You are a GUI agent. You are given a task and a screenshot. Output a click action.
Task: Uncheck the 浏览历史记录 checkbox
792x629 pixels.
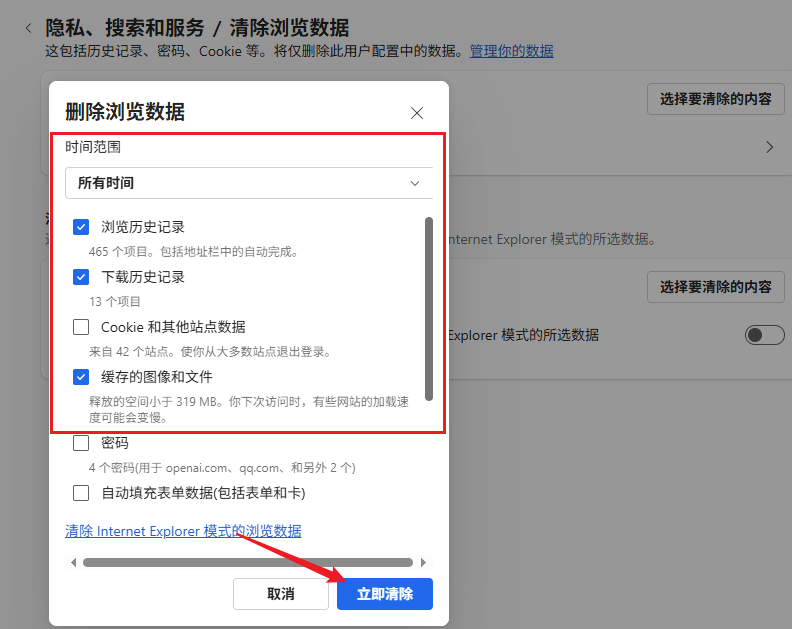(x=81, y=227)
